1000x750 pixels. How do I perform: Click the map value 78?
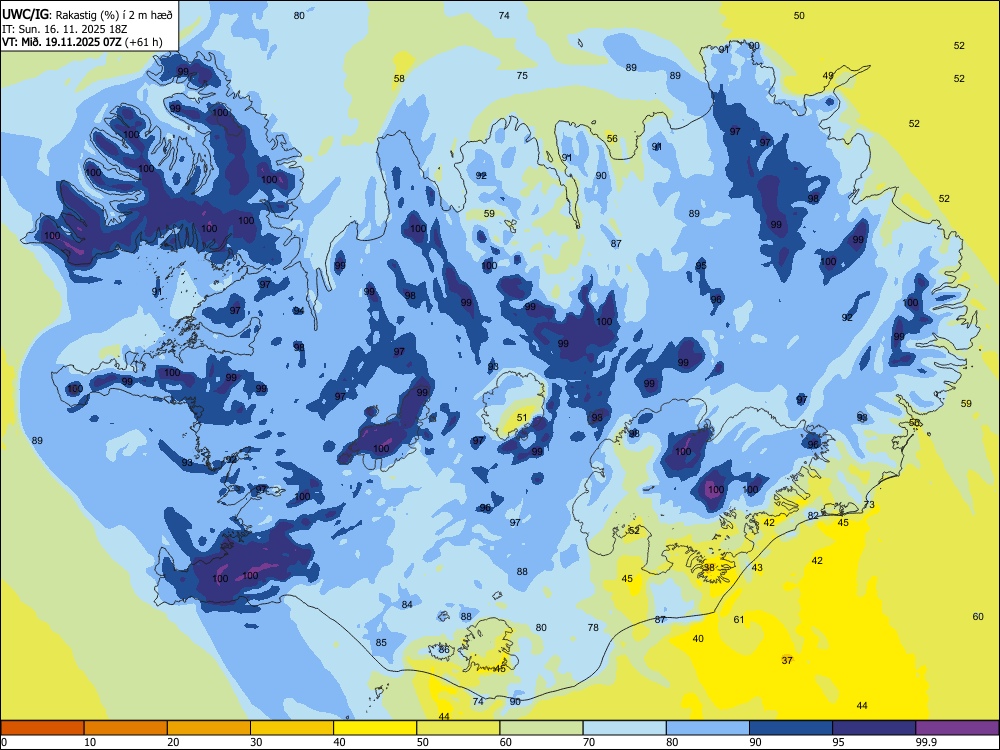tap(593, 627)
